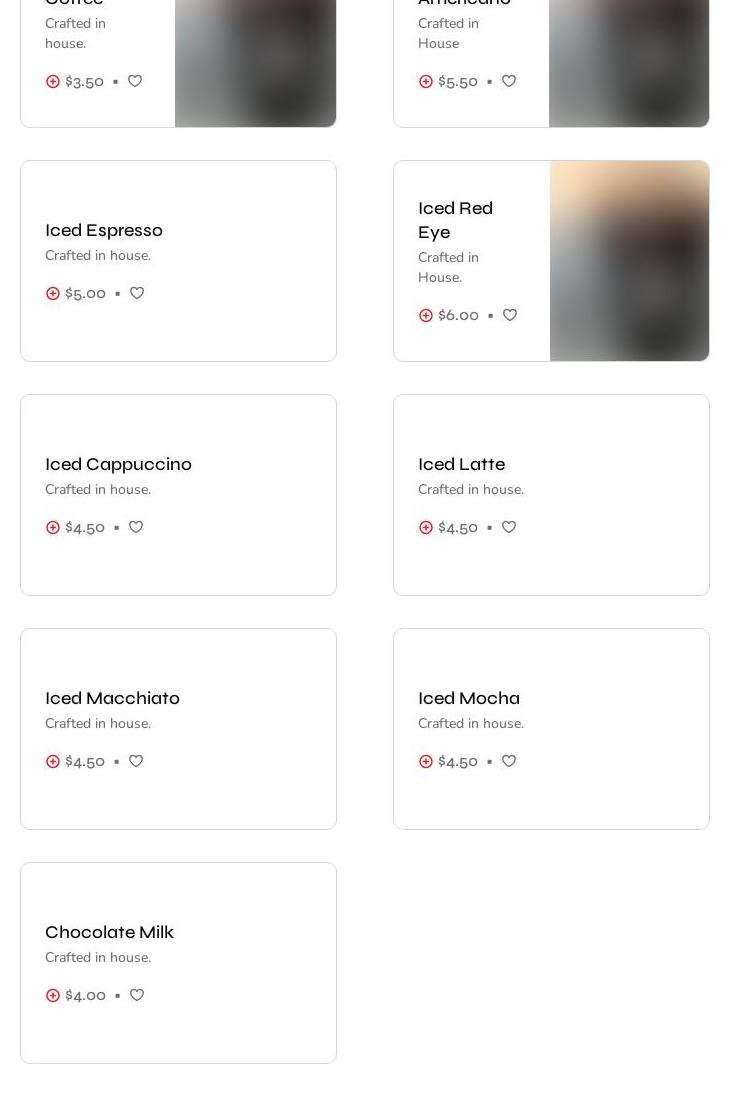This screenshot has width=750, height=1106.
Task: Favorite Iced Red Eye with heart
Action: tap(510, 315)
